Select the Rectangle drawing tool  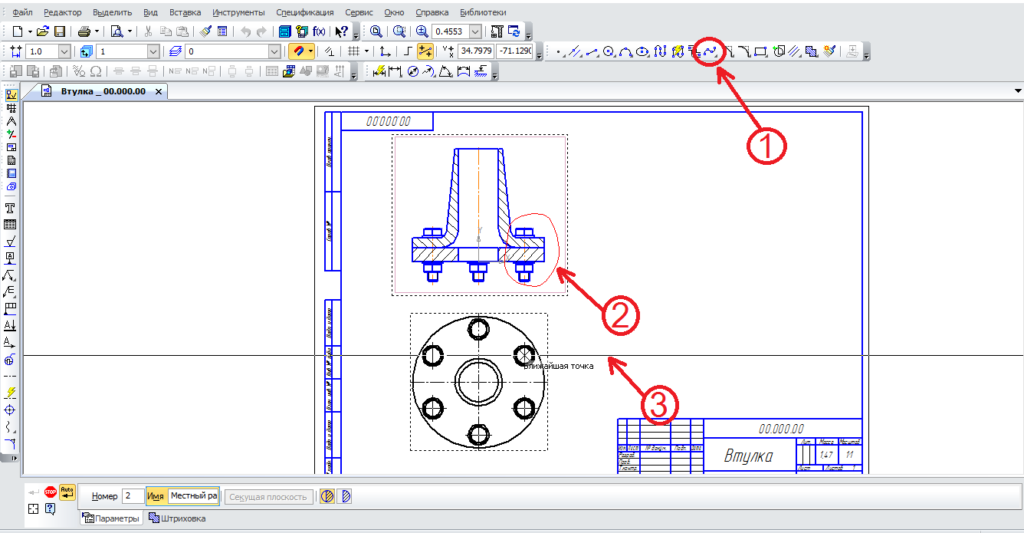(760, 51)
